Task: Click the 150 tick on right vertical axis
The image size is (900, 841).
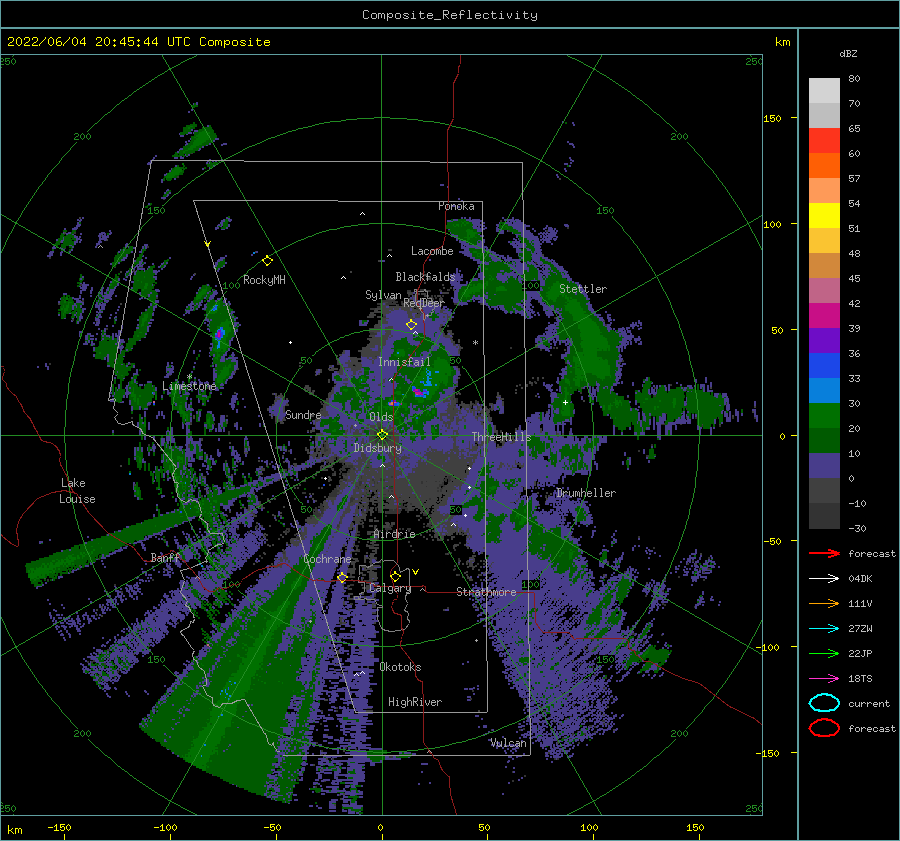Action: coord(772,118)
